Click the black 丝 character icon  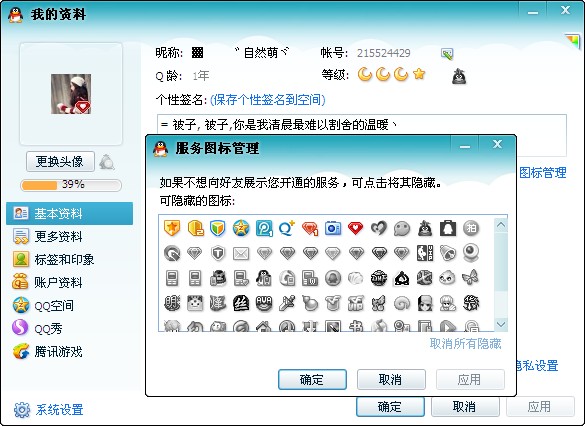241,303
